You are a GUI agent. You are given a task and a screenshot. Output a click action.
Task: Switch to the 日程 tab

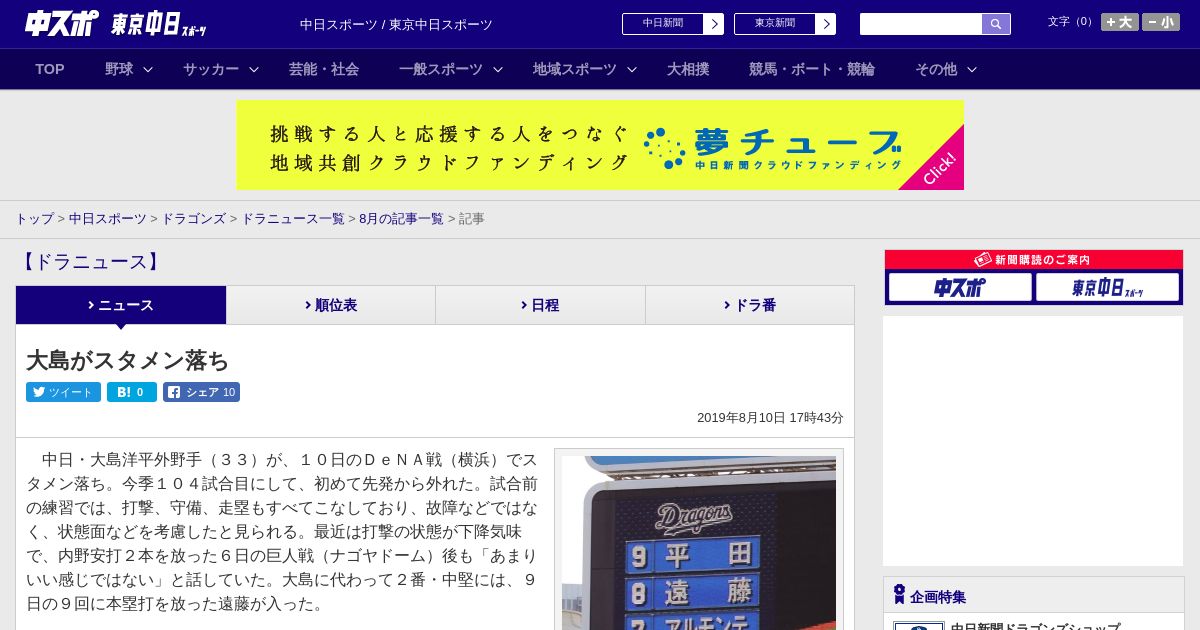(x=540, y=305)
